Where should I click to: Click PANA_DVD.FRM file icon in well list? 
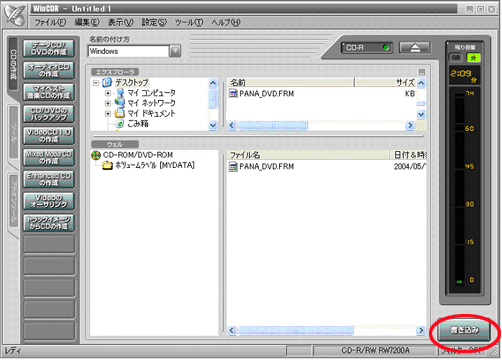[x=233, y=166]
